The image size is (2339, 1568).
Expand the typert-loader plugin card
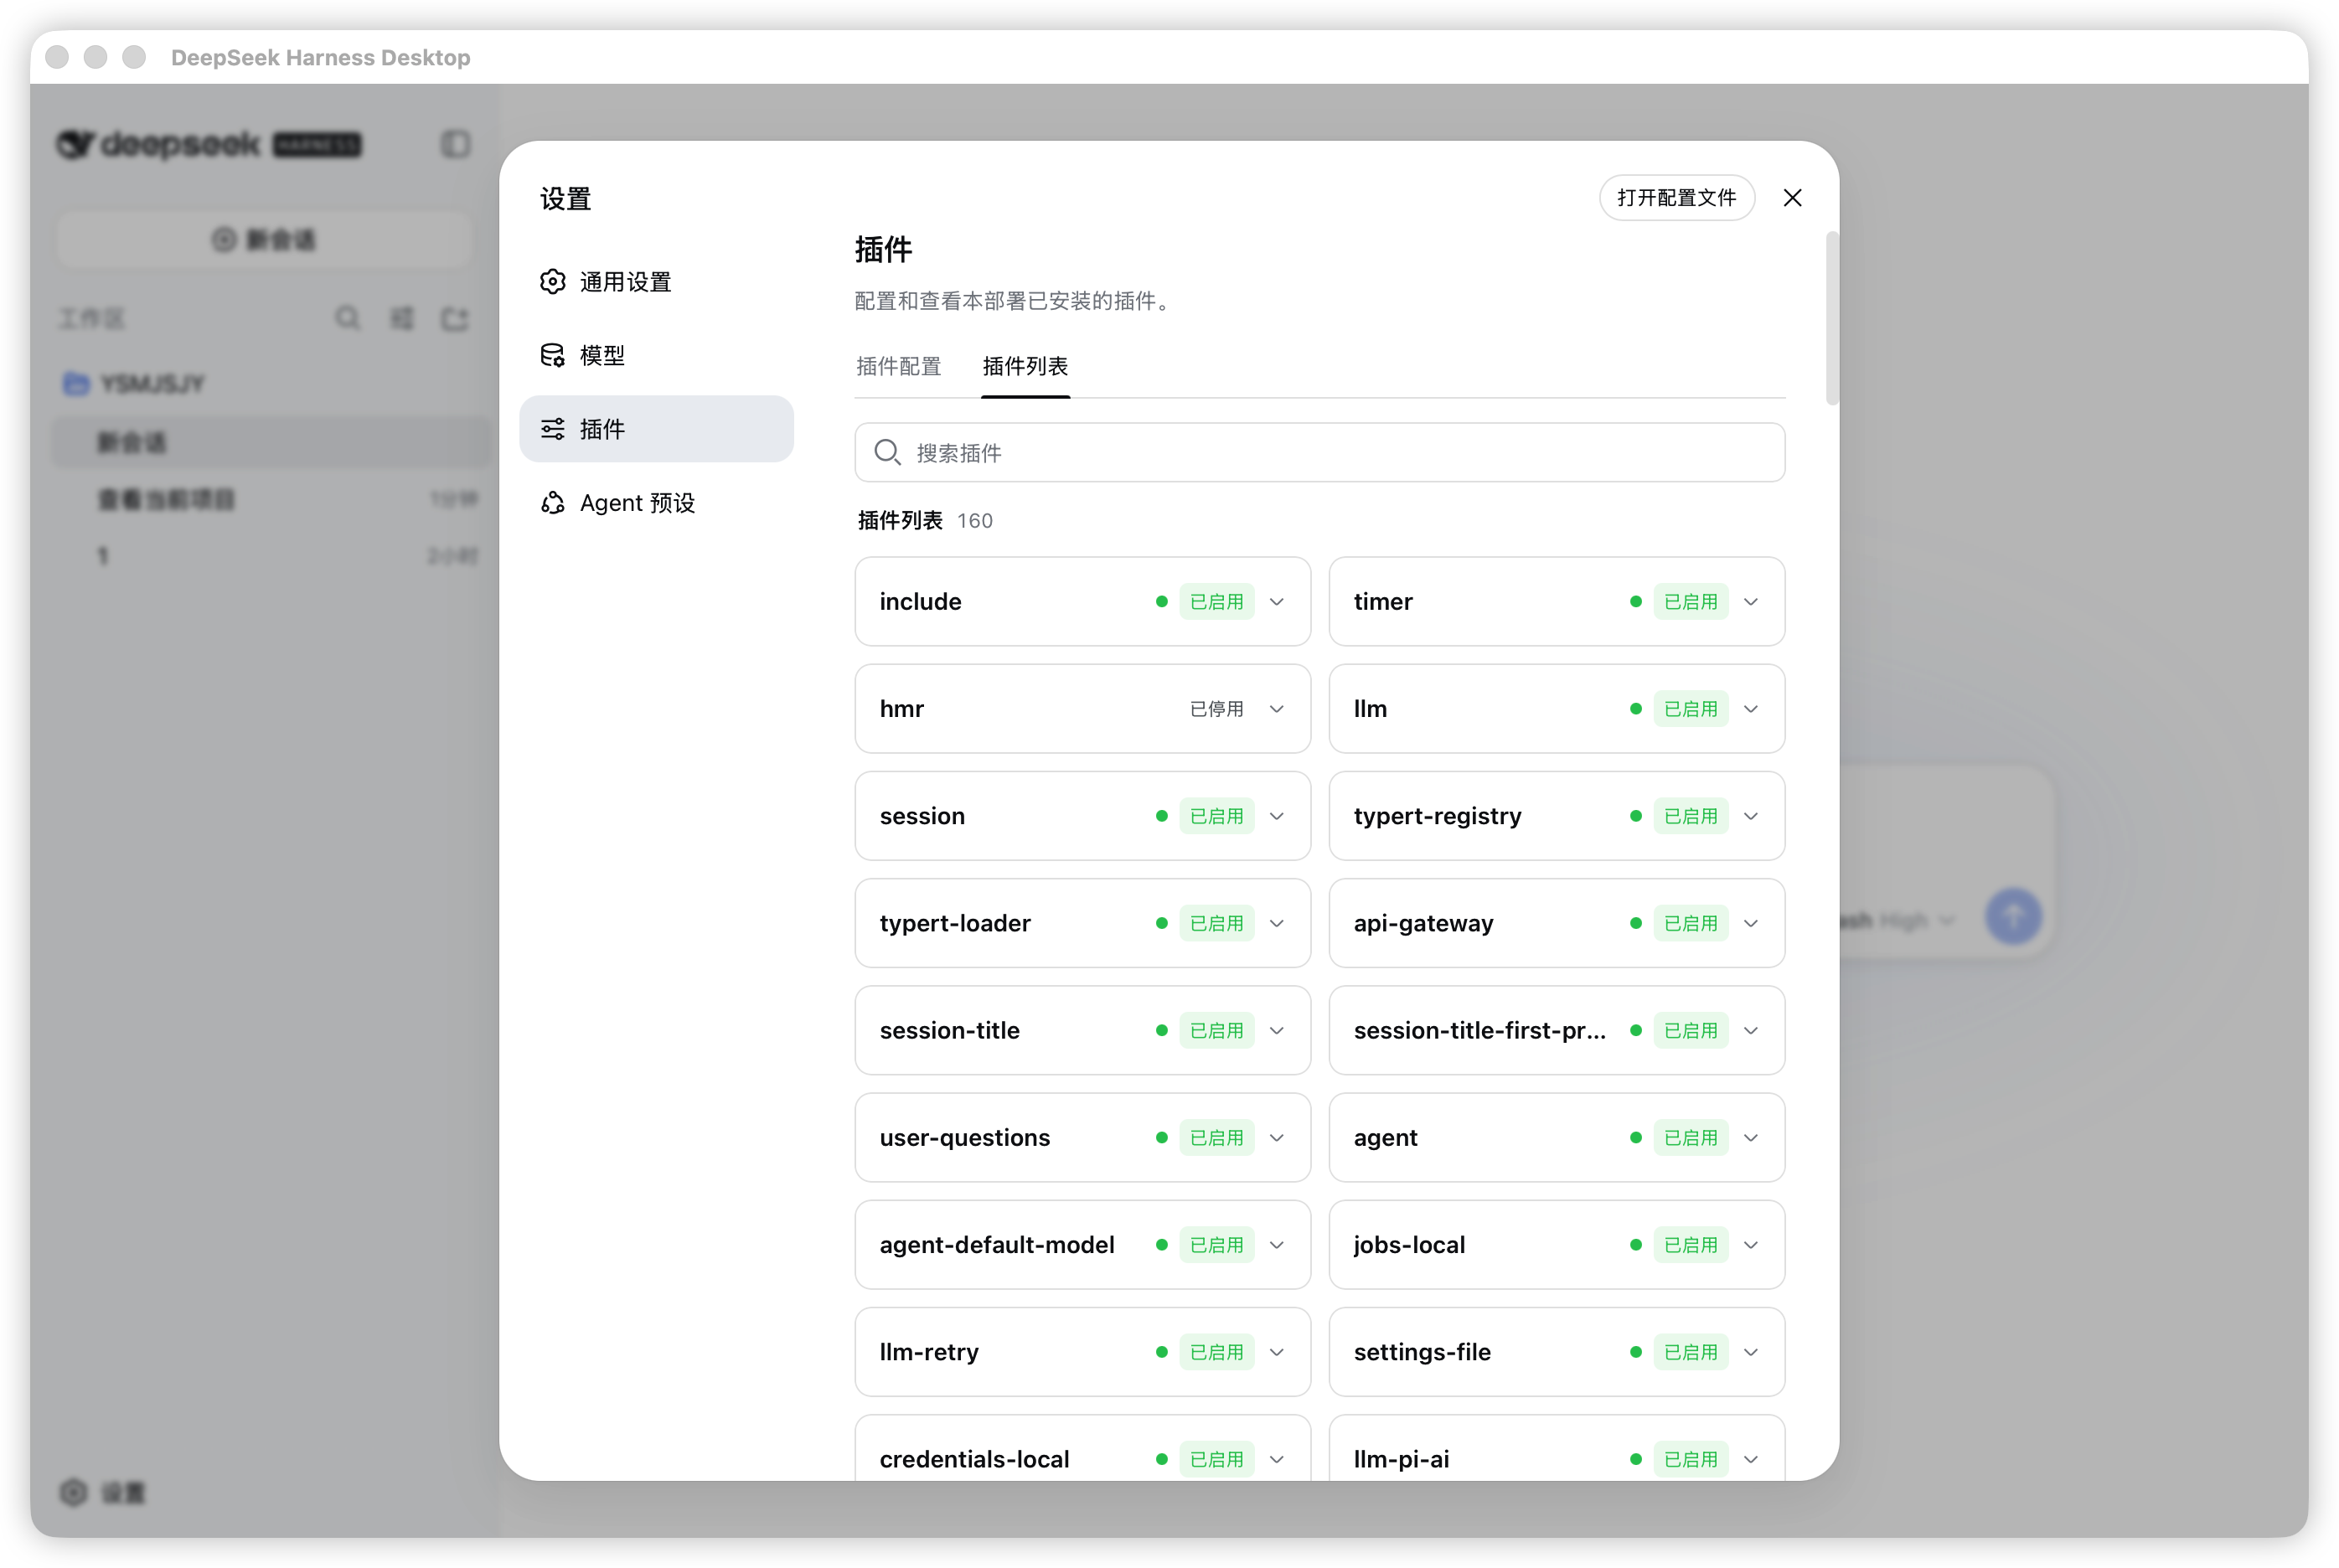(1277, 923)
